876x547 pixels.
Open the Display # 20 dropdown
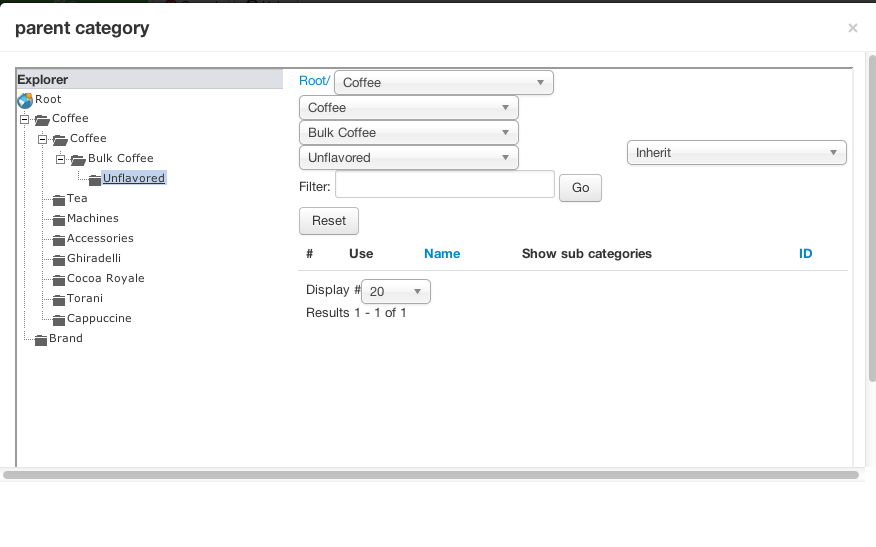coord(396,292)
